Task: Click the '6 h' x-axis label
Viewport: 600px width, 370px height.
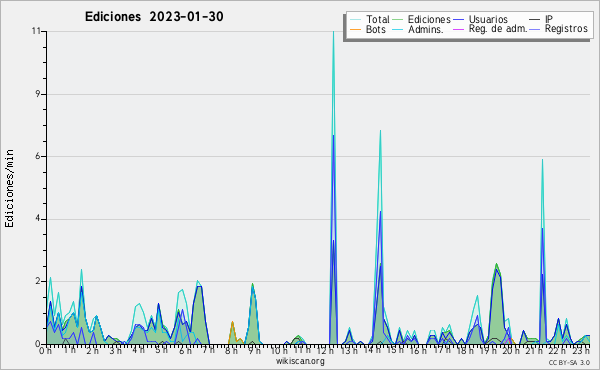Action: 185,350
